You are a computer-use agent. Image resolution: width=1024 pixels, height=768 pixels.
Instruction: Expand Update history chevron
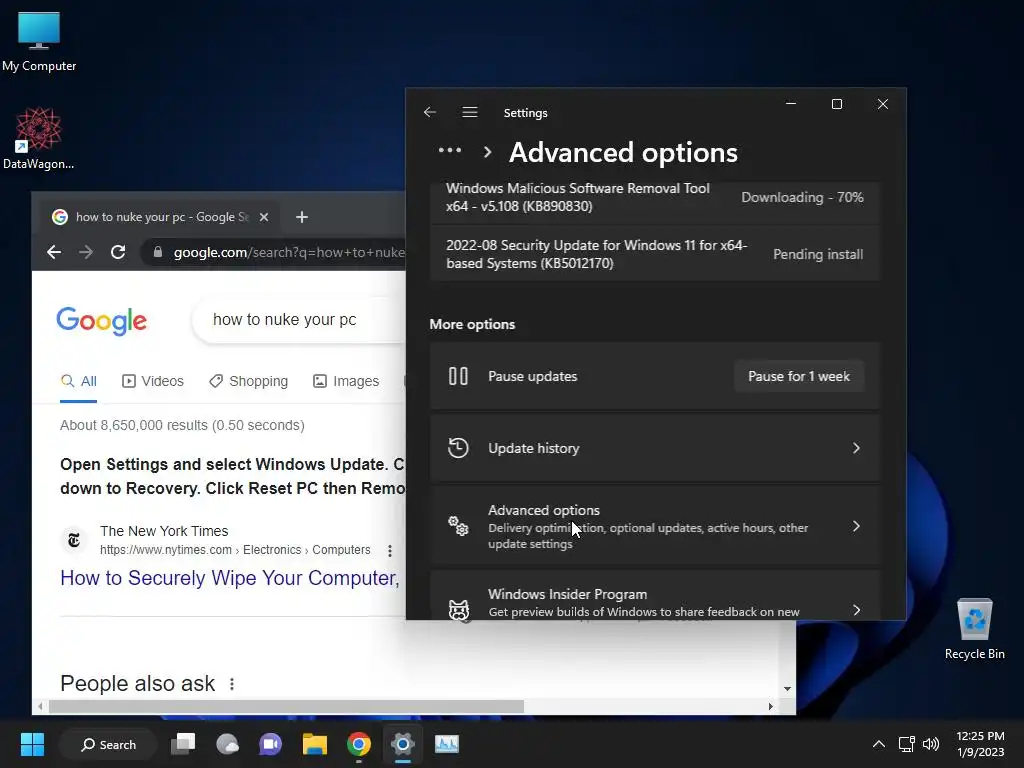pyautogui.click(x=856, y=448)
